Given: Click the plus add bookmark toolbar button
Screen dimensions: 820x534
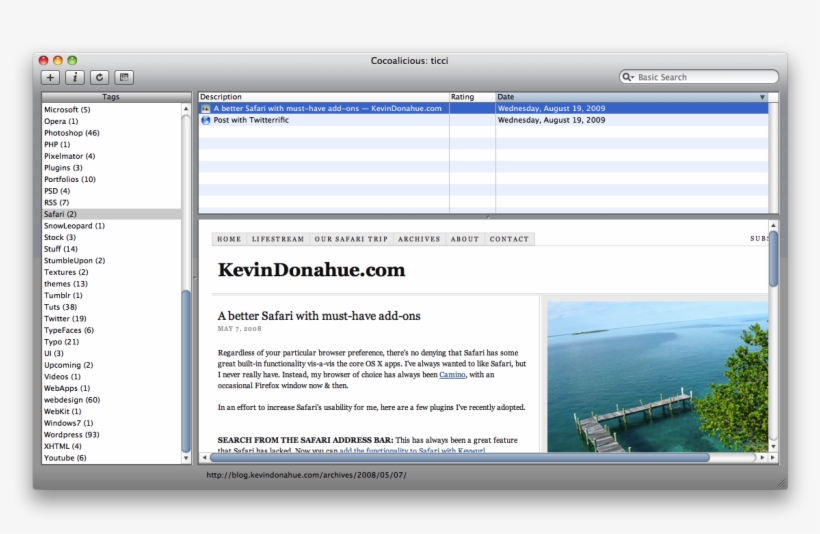Looking at the screenshot, I should click(x=50, y=77).
